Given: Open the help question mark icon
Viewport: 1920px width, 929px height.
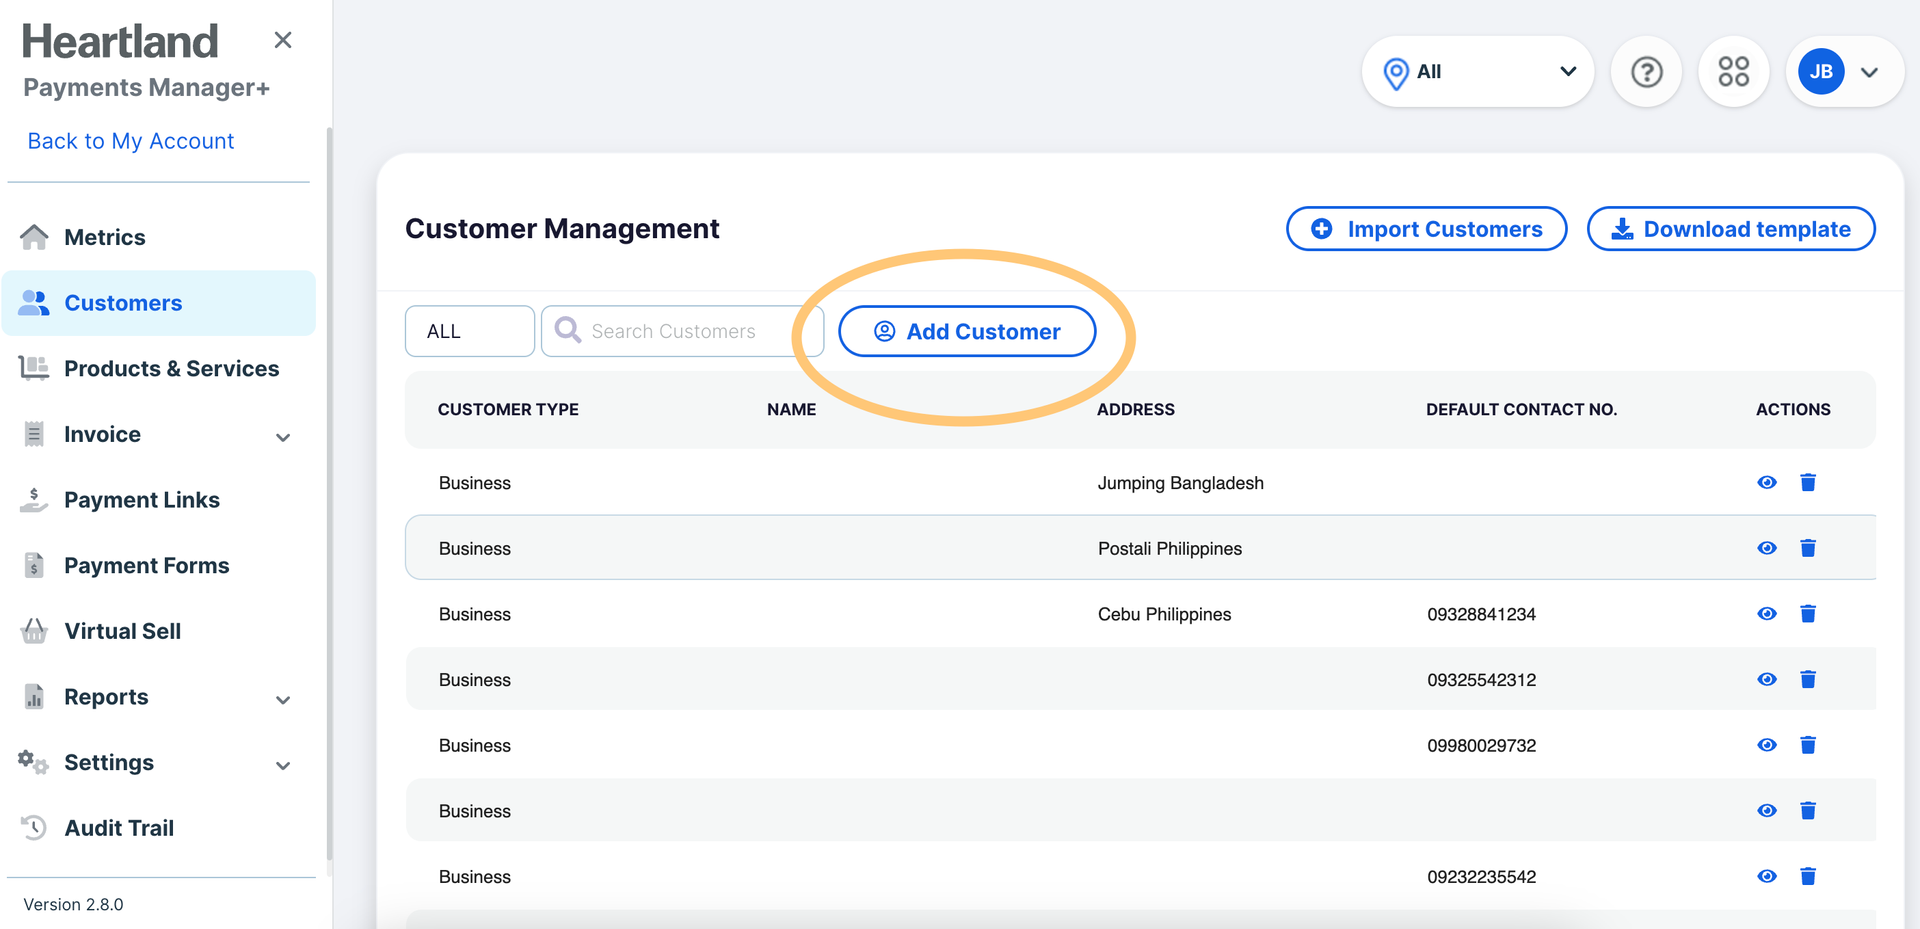Looking at the screenshot, I should pyautogui.click(x=1646, y=72).
